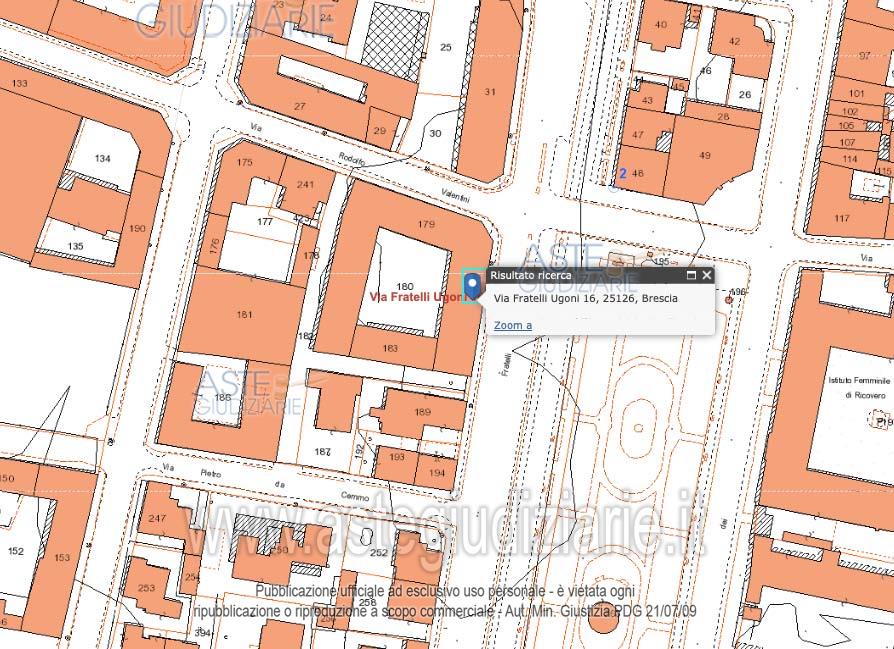Close the Risultato ricerca popup

click(x=706, y=275)
